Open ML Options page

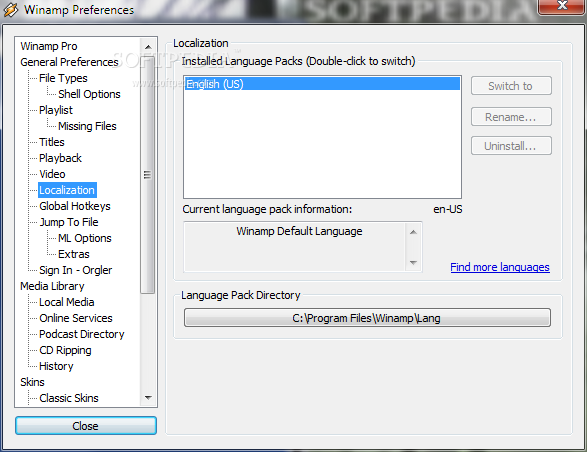85,238
